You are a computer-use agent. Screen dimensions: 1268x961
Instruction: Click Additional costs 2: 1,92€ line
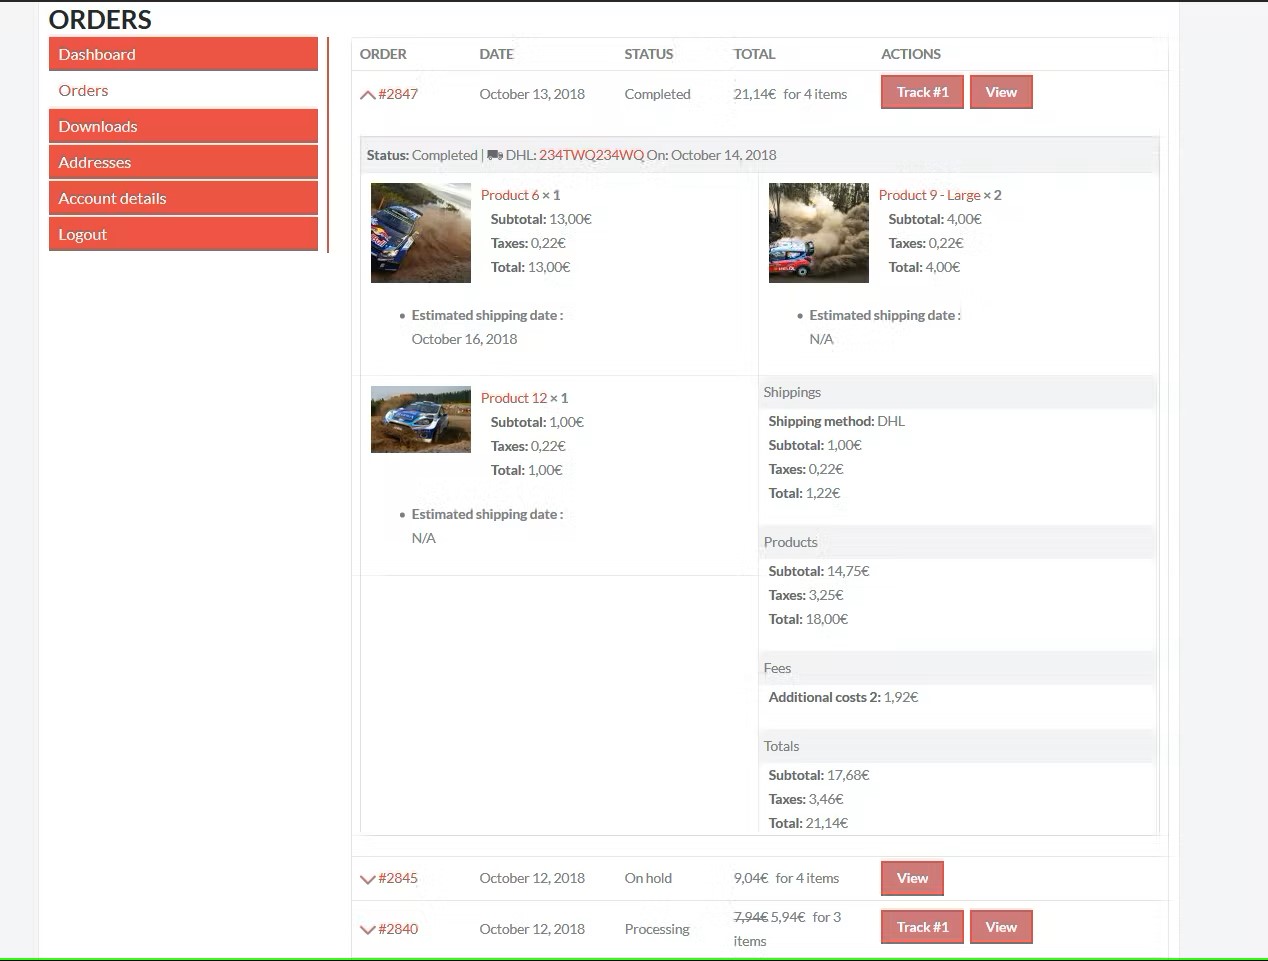(843, 697)
